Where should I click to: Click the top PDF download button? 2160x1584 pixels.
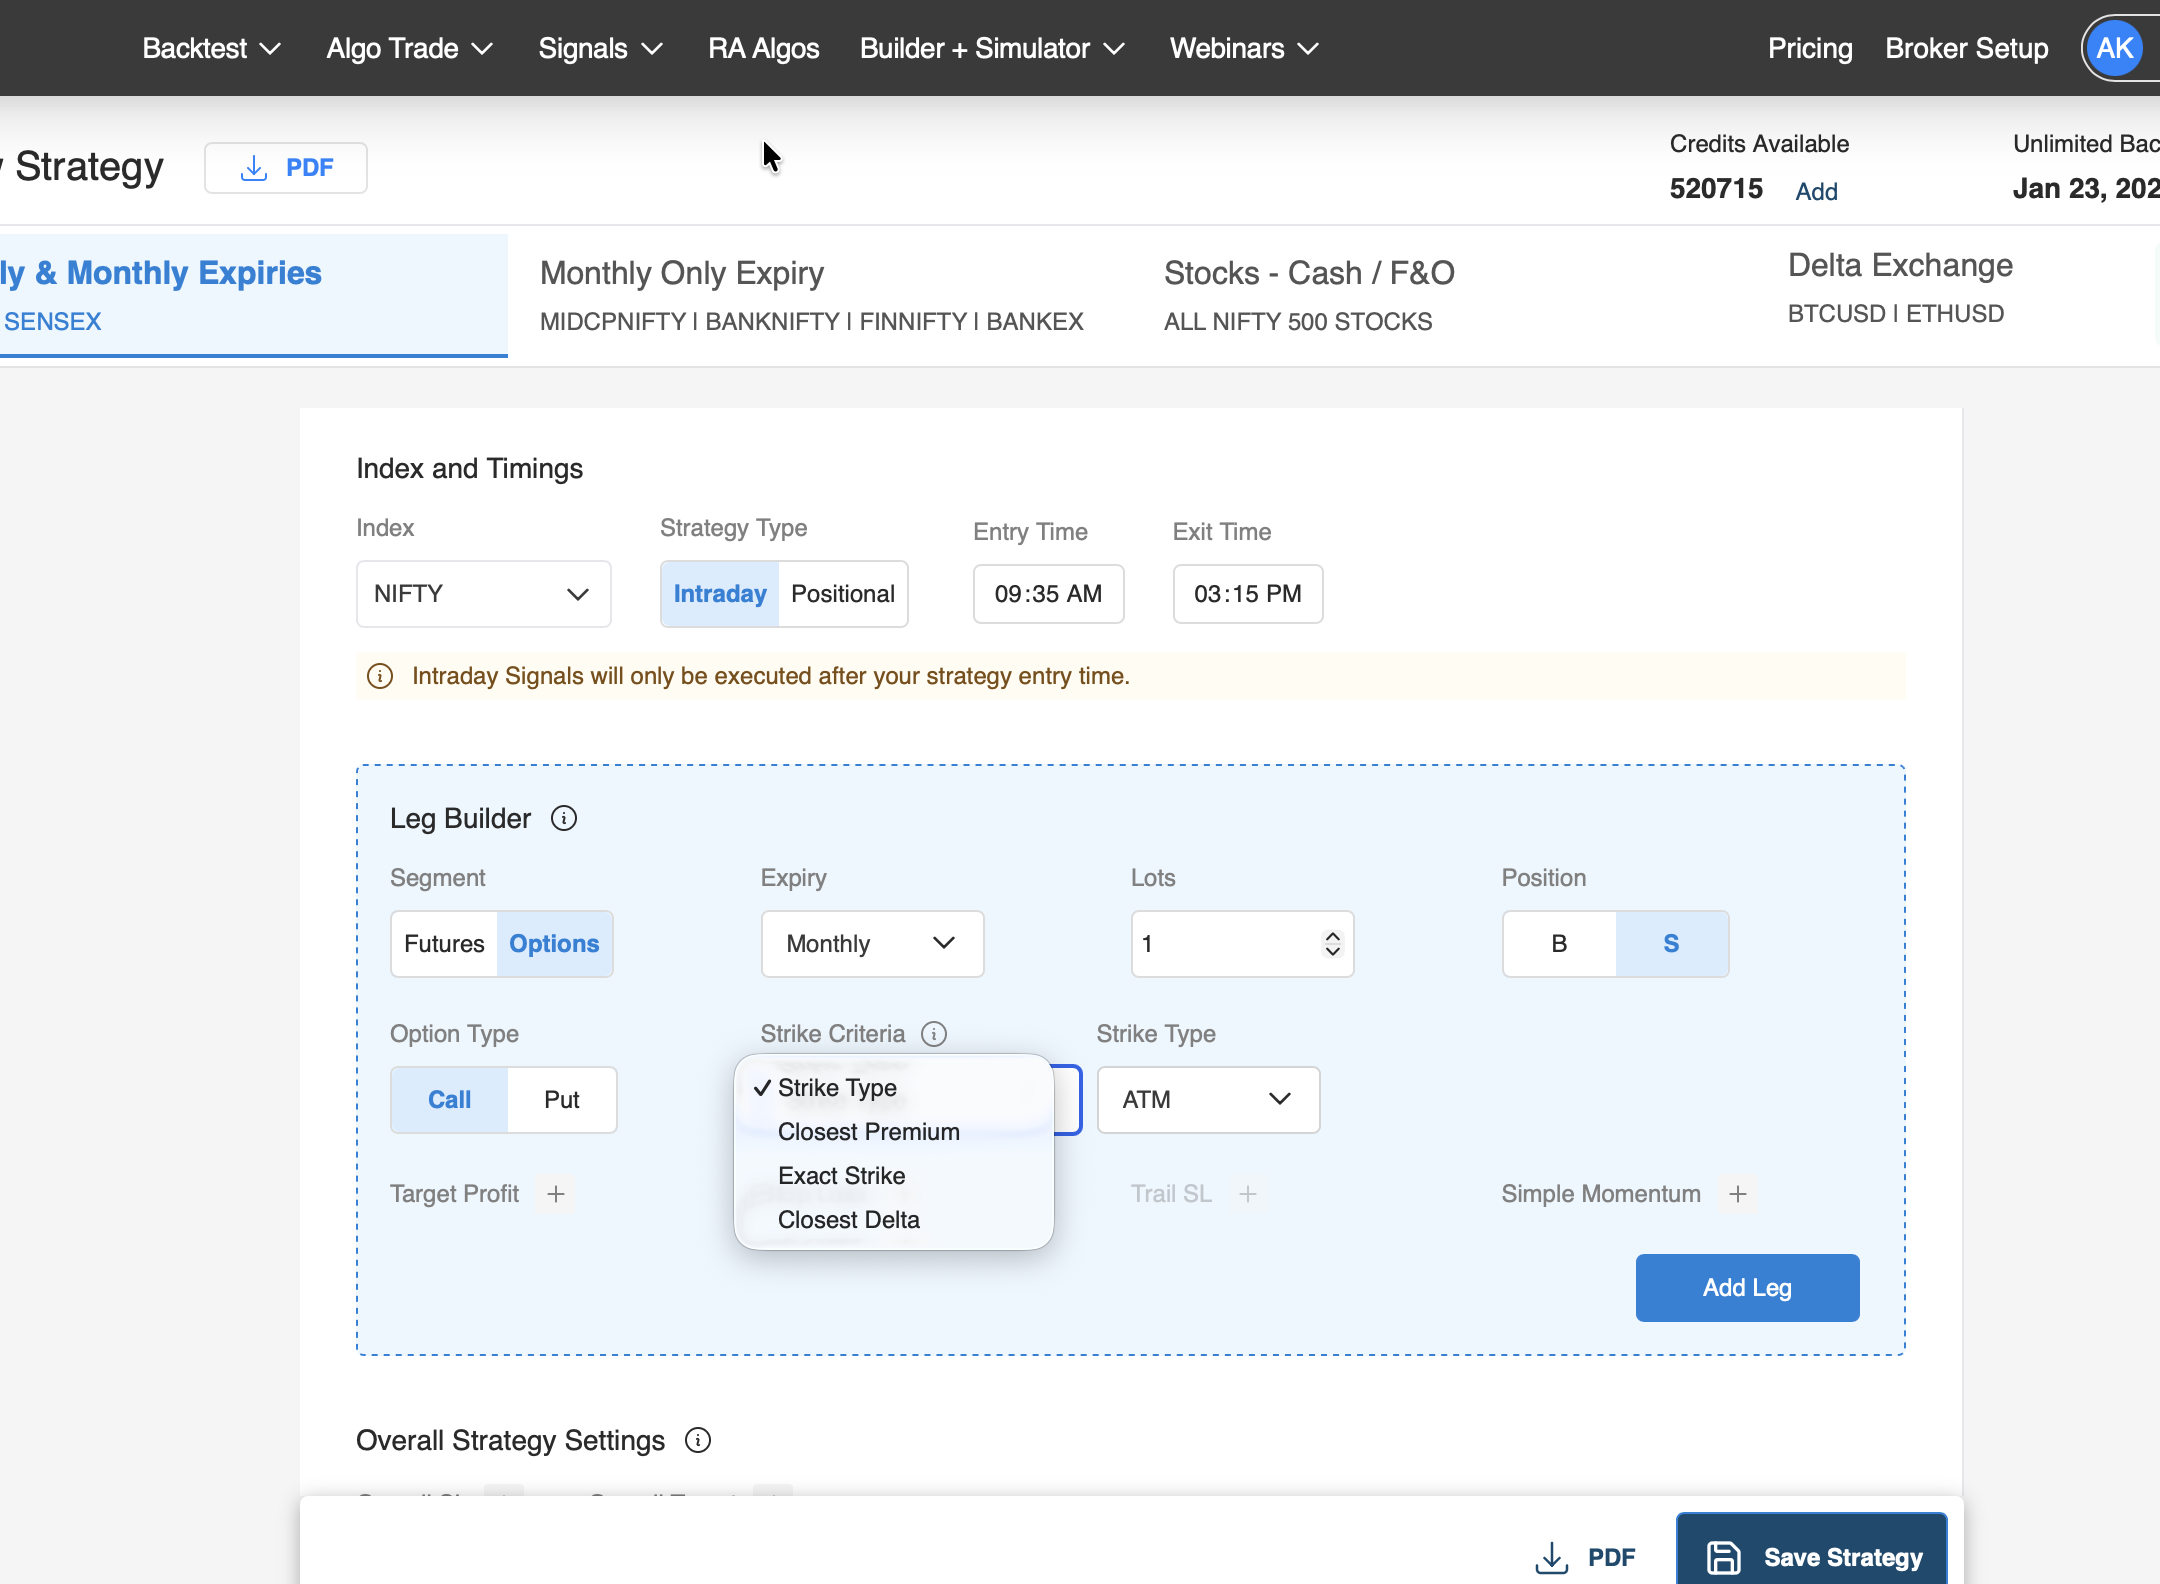tap(286, 167)
